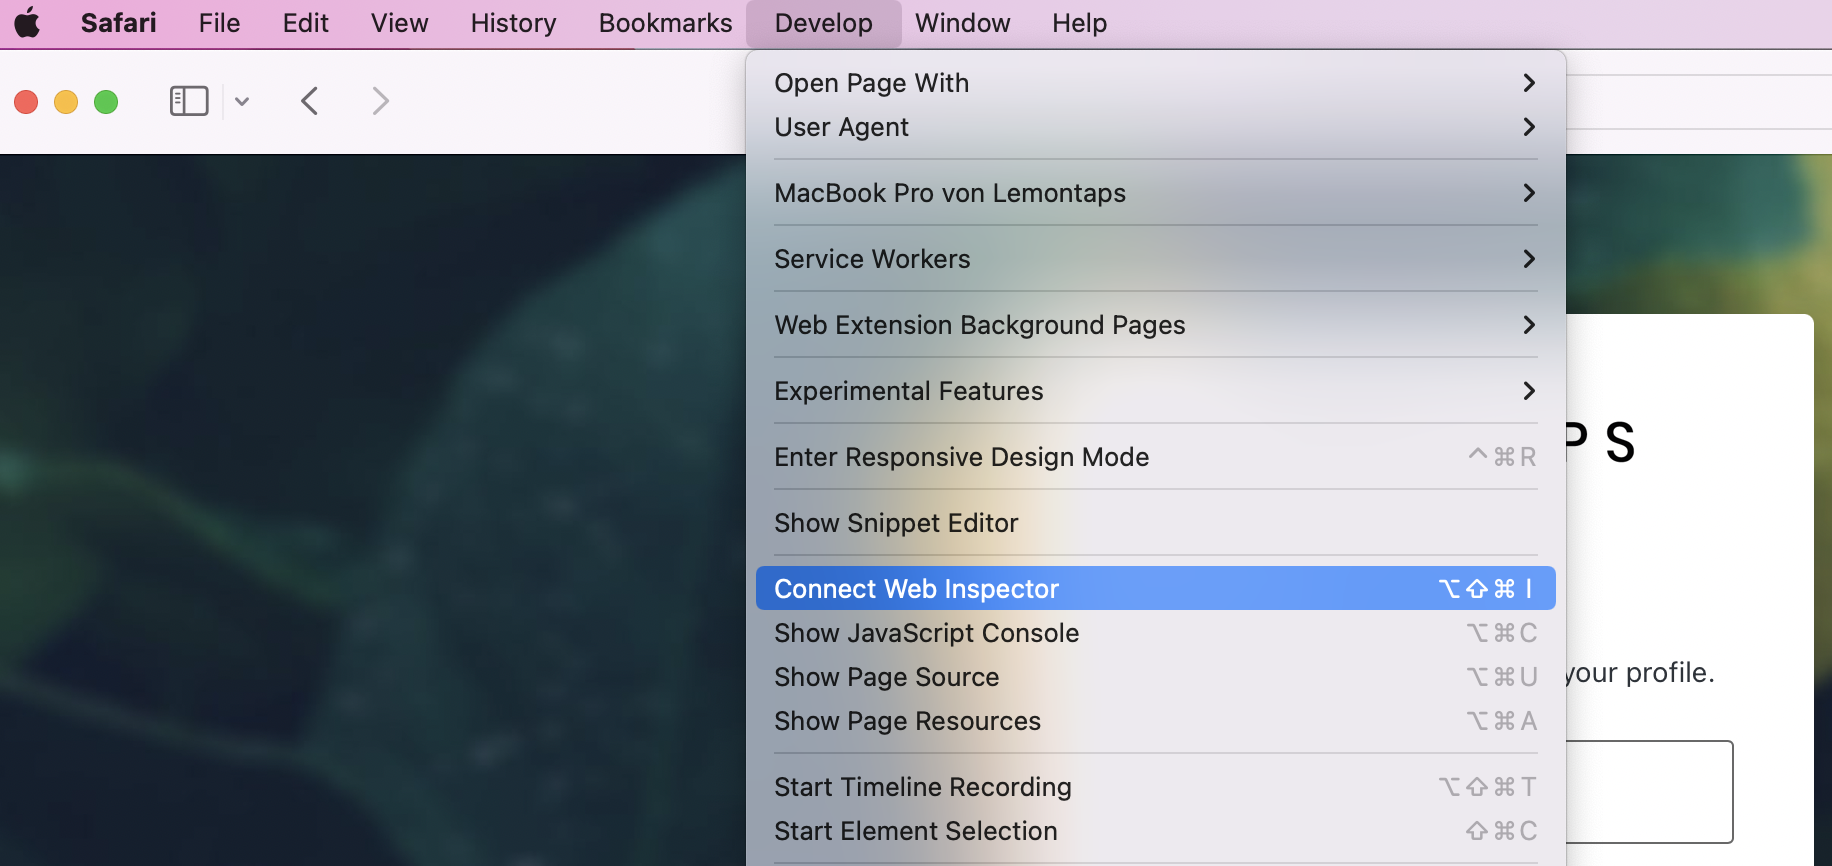Expand the Experimental Features submenu
Viewport: 1832px width, 866px height.
1156,391
